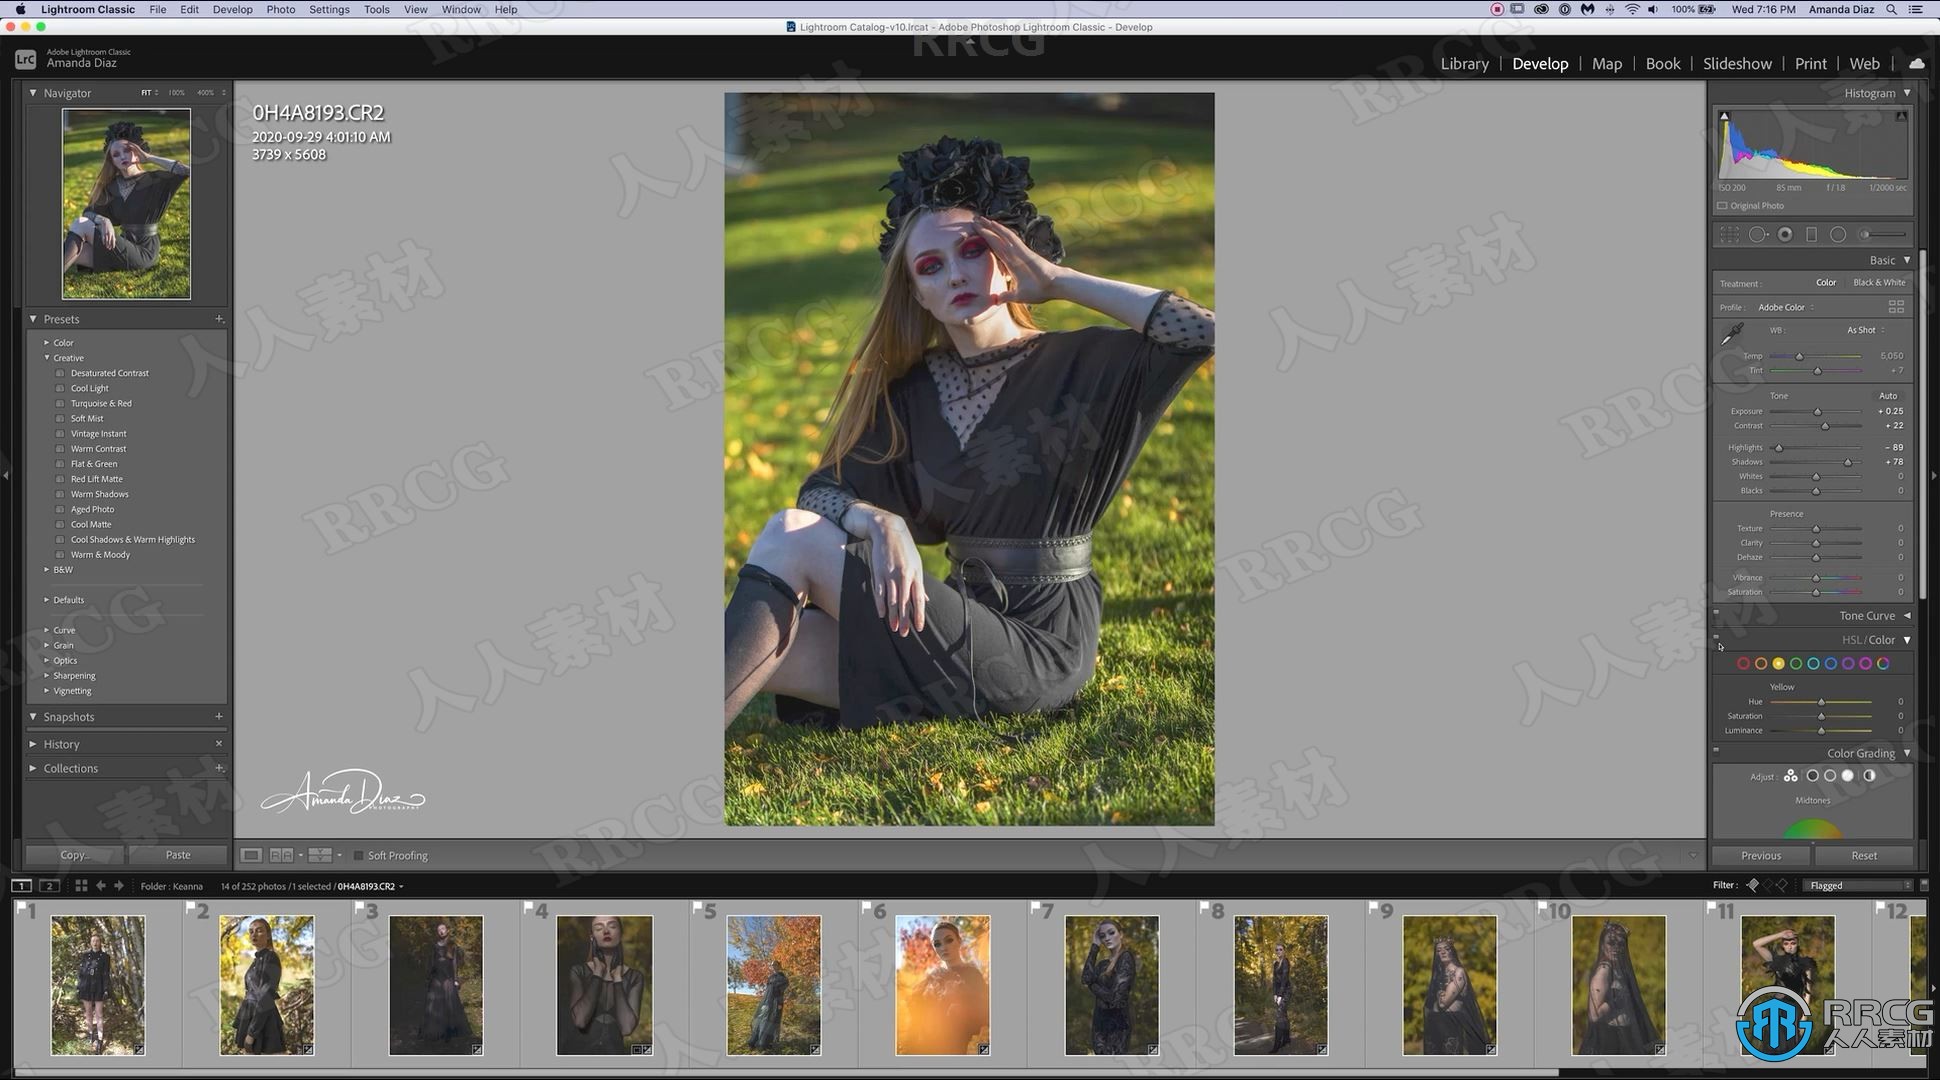
Task: Add a new collection with plus icon
Action: [219, 768]
